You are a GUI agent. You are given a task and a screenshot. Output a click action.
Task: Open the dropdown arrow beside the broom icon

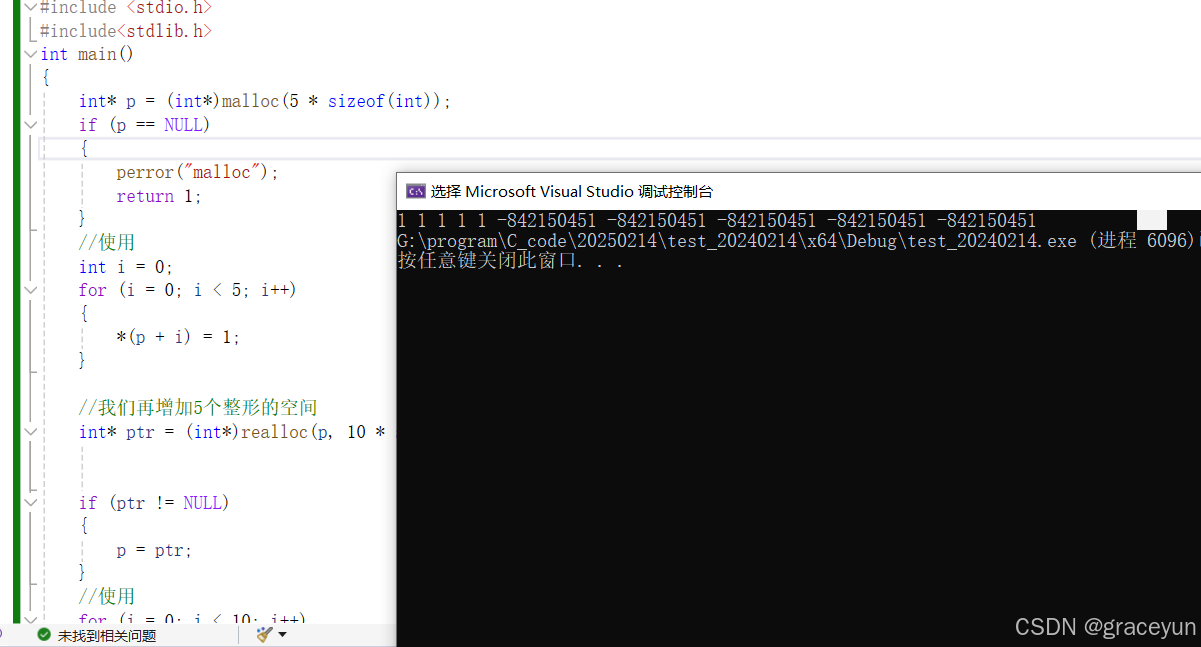tap(282, 635)
